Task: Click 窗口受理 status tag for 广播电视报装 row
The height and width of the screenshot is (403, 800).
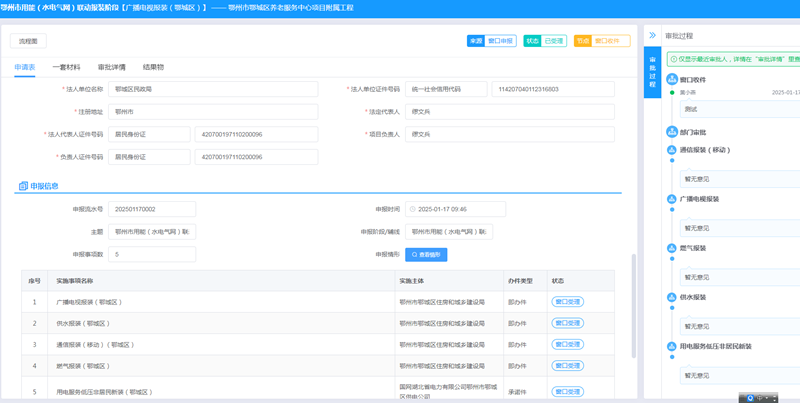Action: 567,302
